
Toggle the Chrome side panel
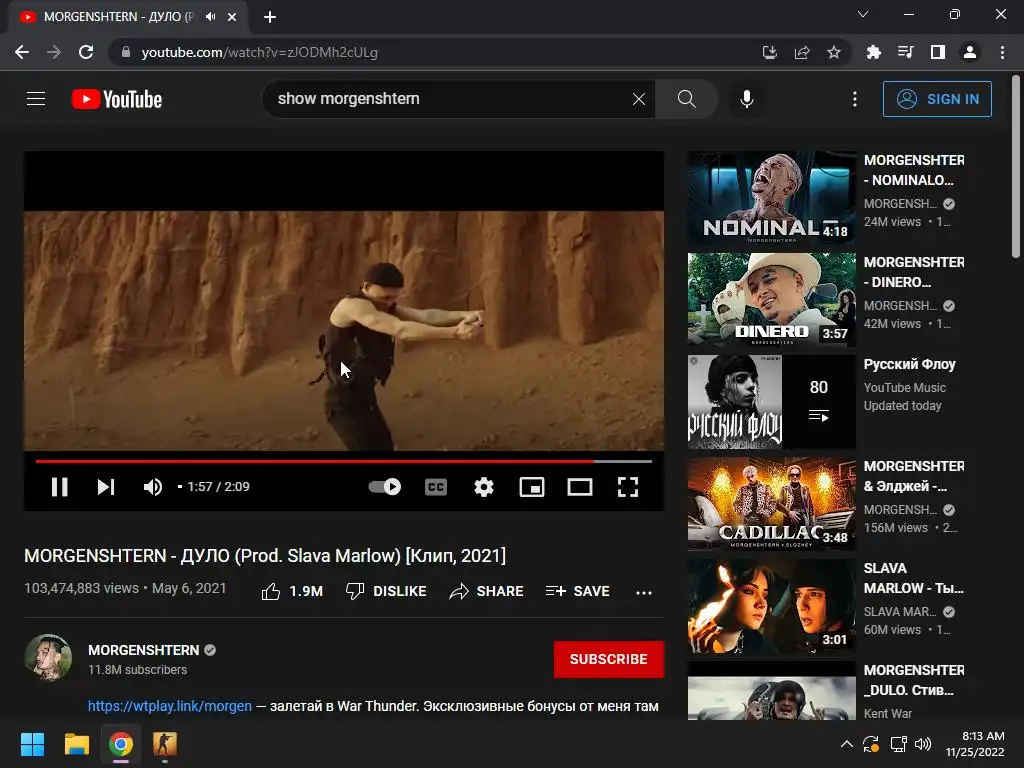point(938,52)
